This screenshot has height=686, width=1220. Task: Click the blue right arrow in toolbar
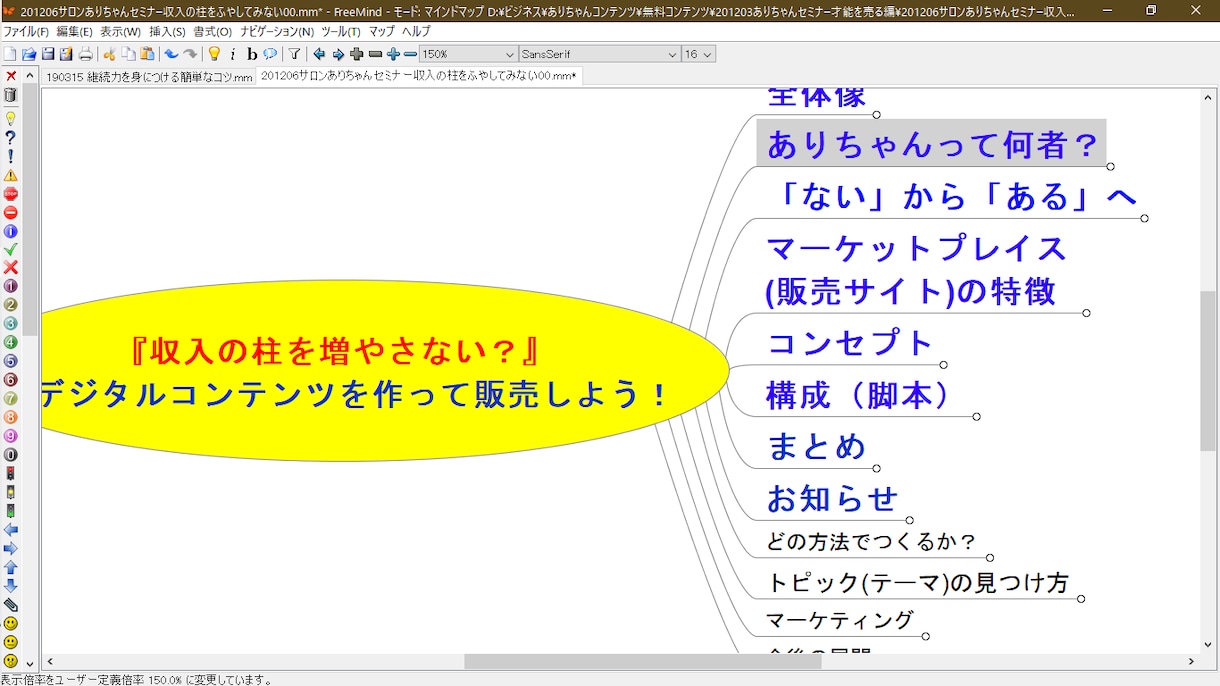pos(338,54)
